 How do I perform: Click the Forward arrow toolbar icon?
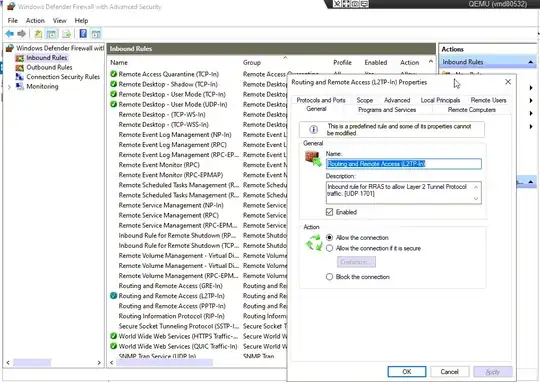pyautogui.click(x=22, y=34)
